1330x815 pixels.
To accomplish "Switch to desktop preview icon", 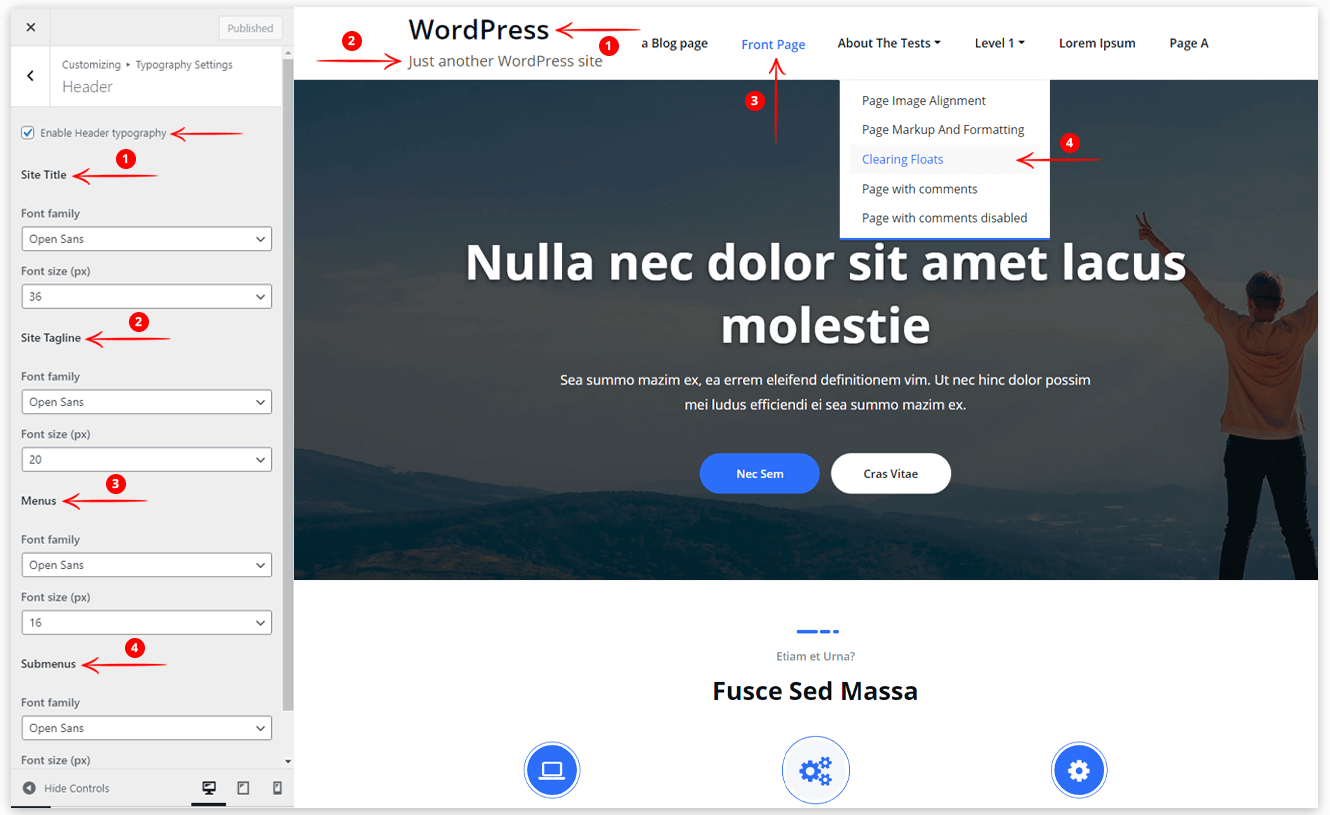I will pyautogui.click(x=209, y=788).
